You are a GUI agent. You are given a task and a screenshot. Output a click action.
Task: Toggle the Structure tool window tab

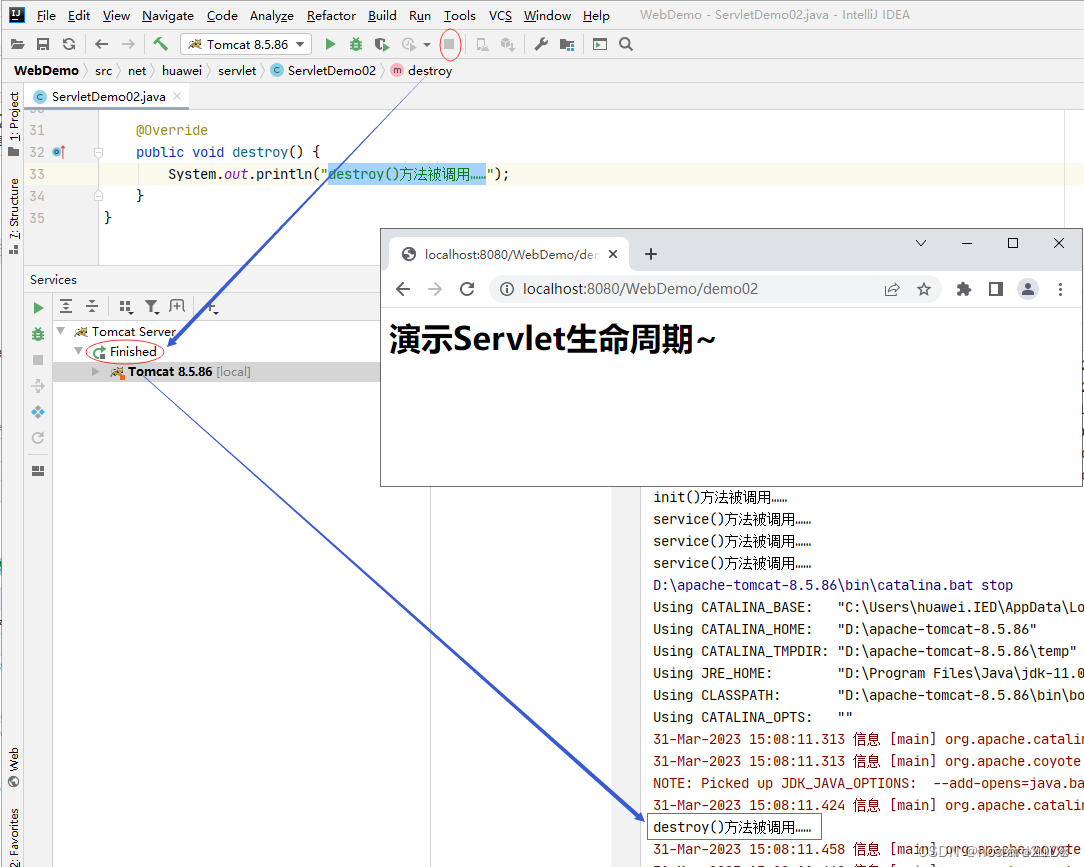pyautogui.click(x=14, y=216)
